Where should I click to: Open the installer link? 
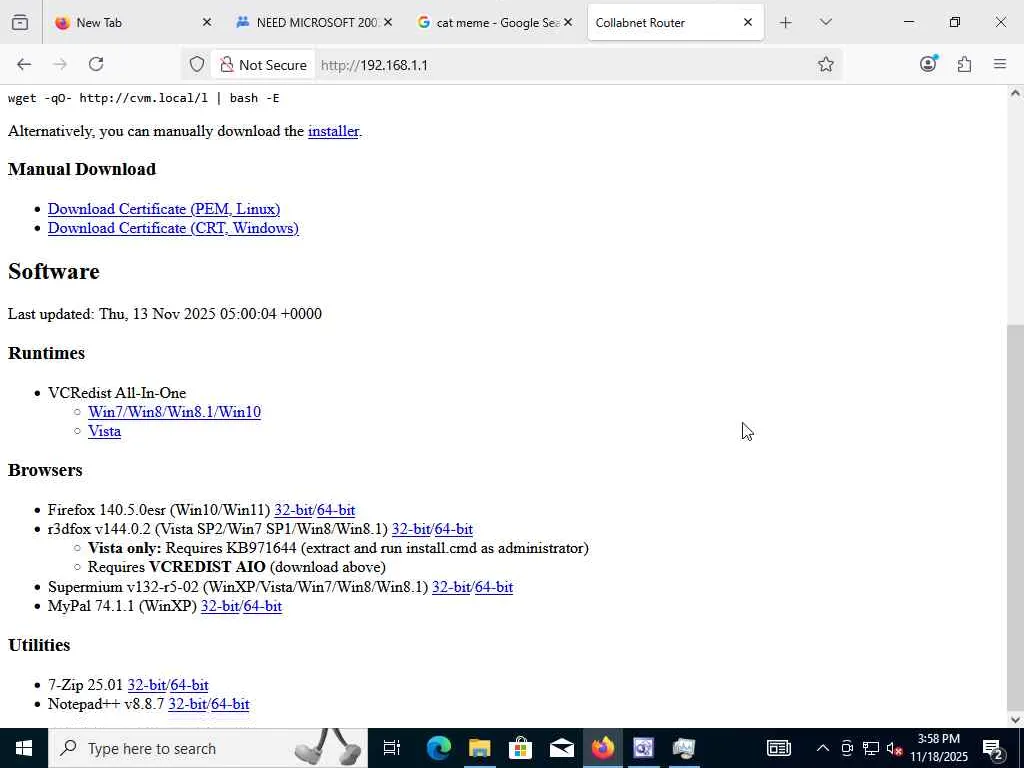[x=333, y=131]
